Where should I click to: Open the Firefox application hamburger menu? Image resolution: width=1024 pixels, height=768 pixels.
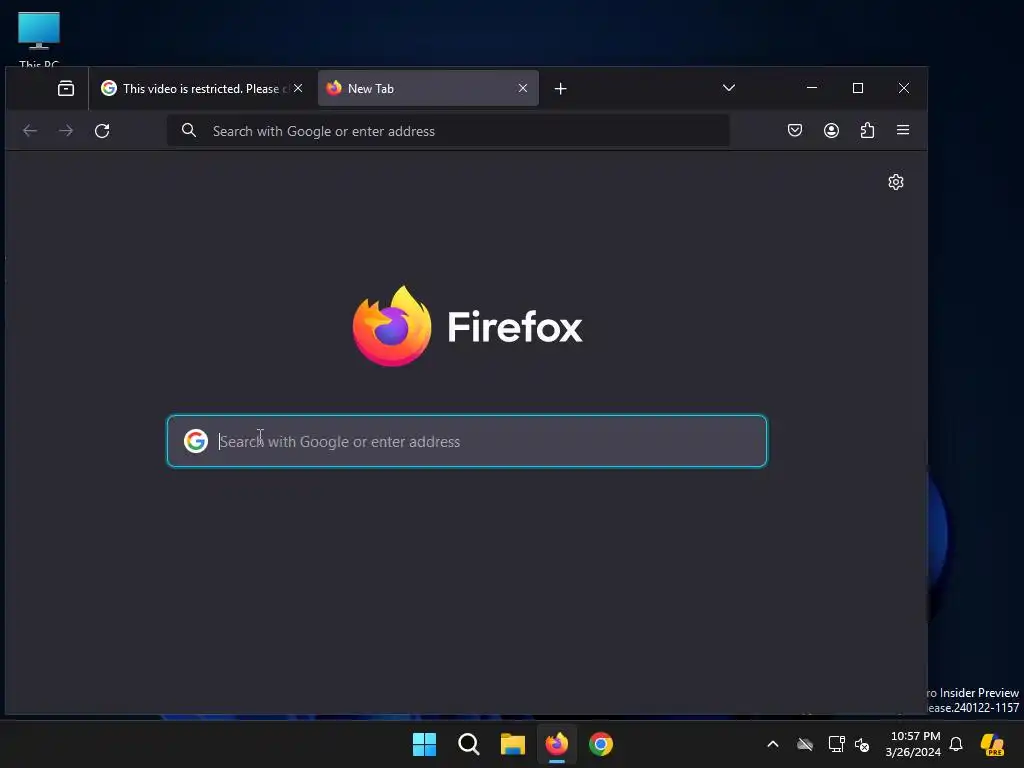903,130
